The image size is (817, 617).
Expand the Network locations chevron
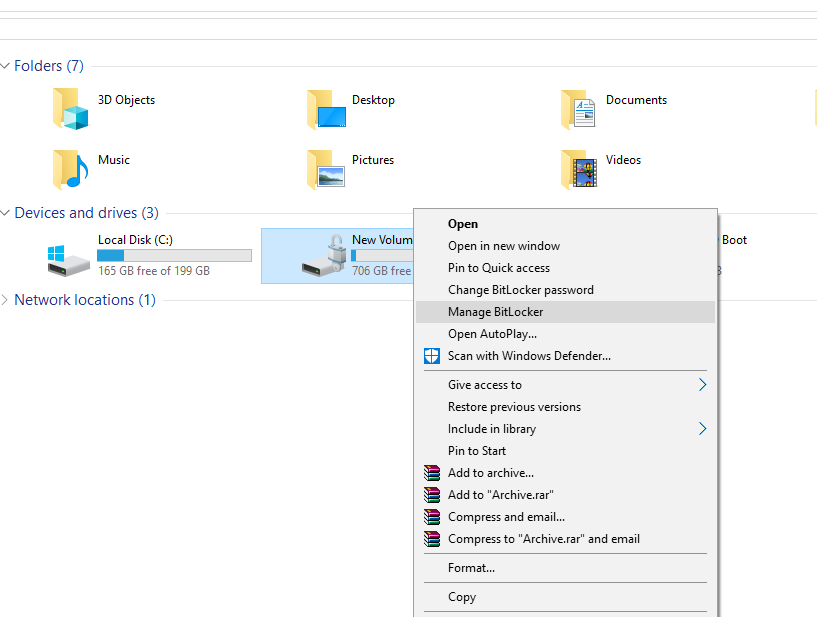click(5, 300)
